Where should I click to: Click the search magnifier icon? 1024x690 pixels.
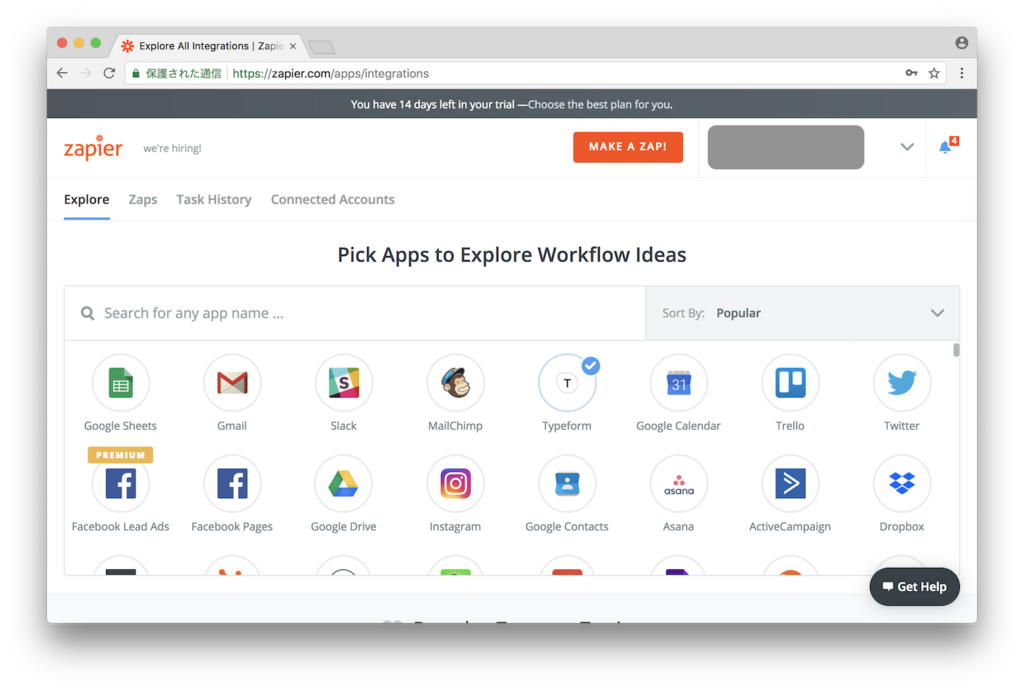(x=88, y=313)
